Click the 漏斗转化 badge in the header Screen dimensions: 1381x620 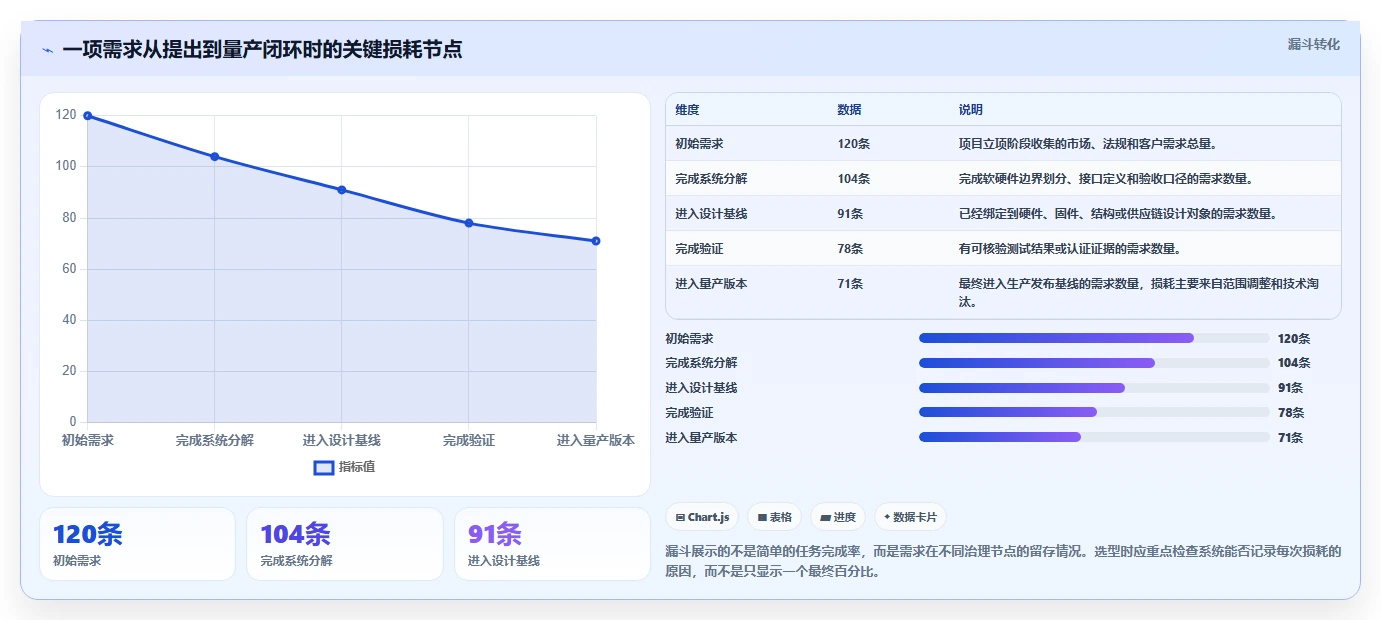(x=1313, y=44)
